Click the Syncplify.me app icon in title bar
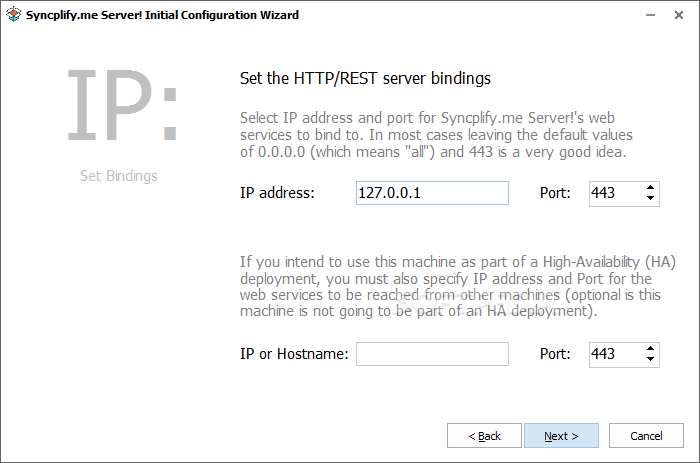This screenshot has height=463, width=700. tap(14, 15)
